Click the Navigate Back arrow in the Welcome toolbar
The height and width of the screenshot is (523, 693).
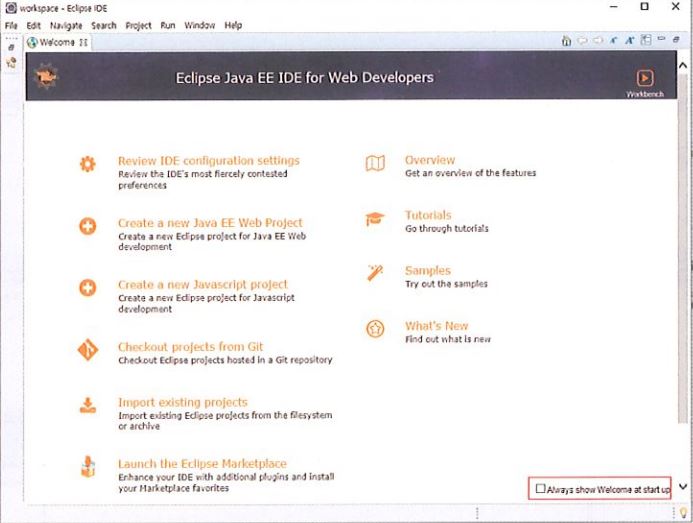point(583,41)
